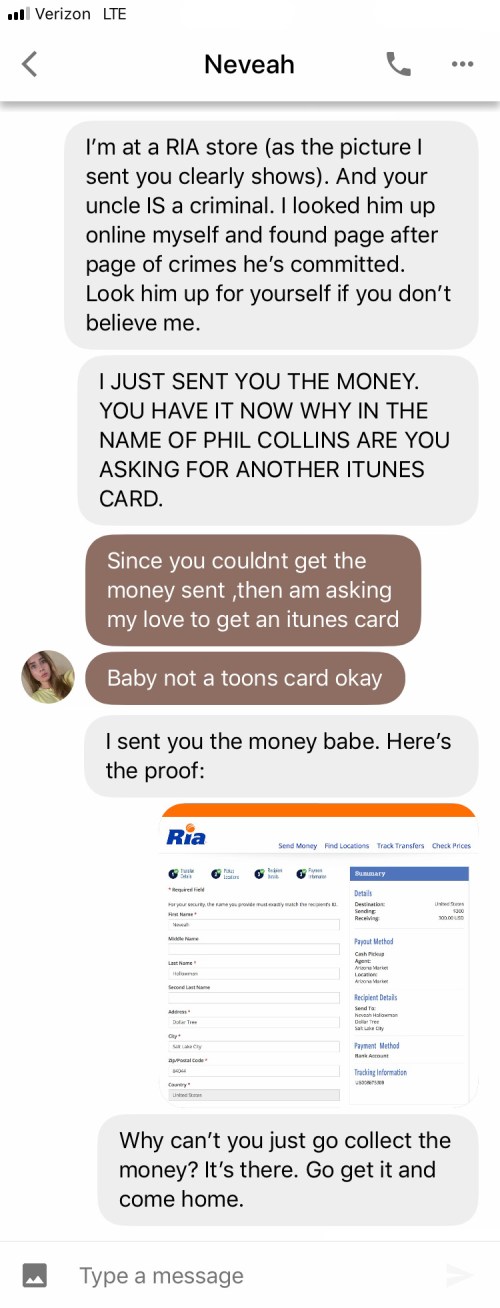
Task: Tap the Neveah contact name header
Action: click(249, 64)
